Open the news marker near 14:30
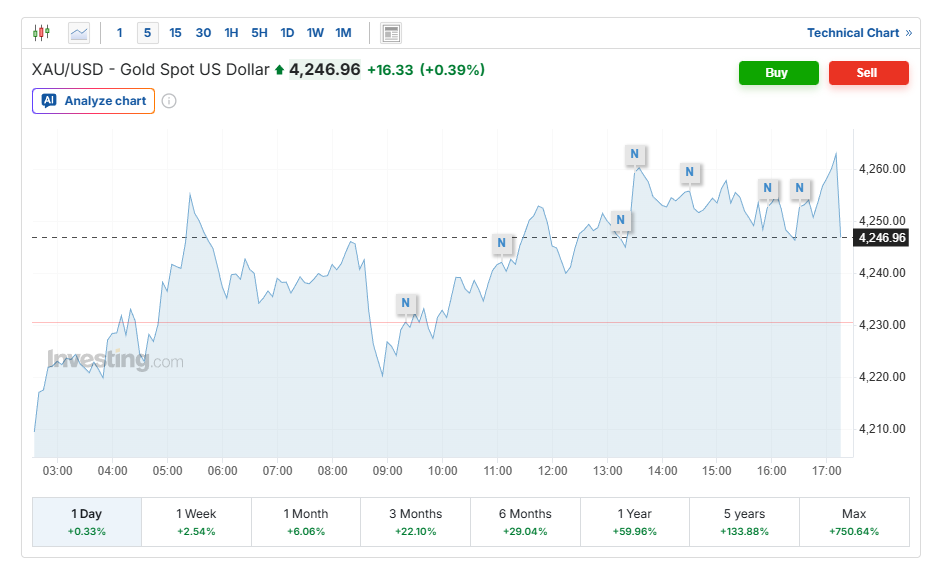 [x=690, y=173]
